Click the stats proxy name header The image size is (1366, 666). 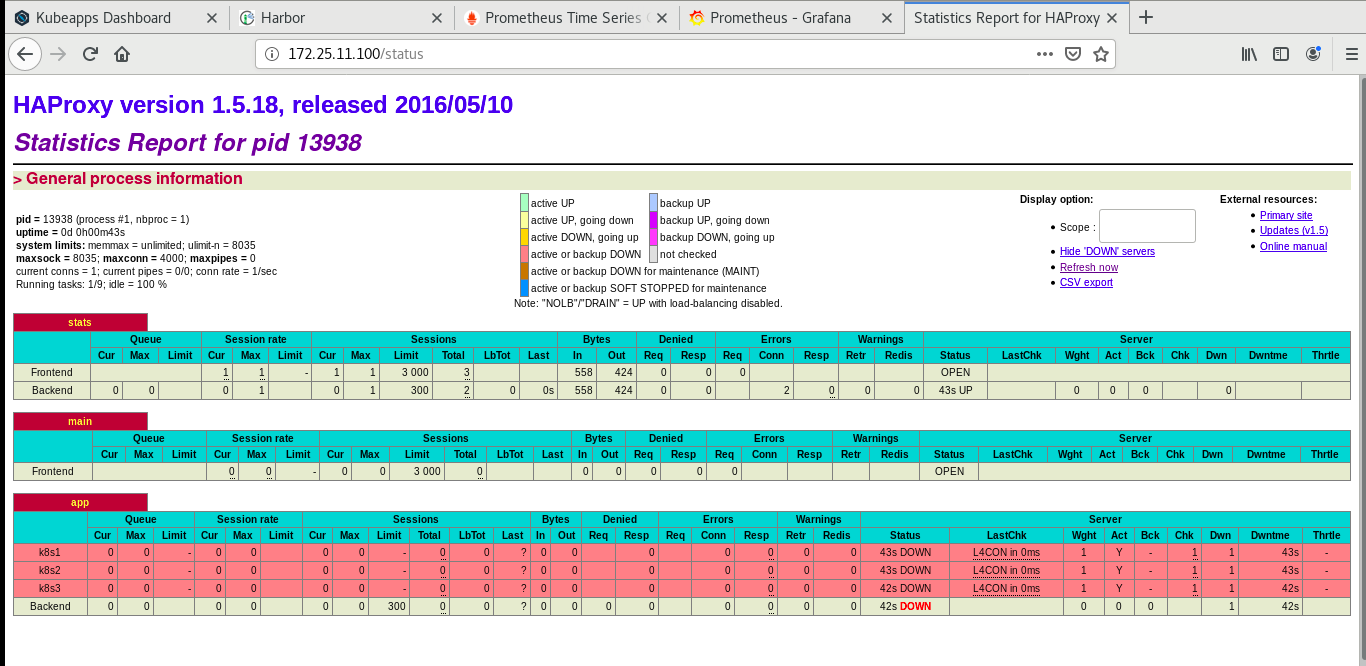(x=80, y=322)
